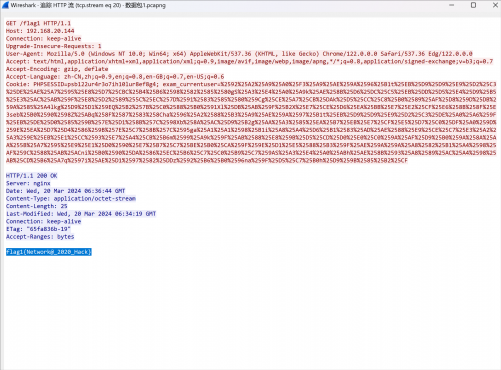Click the 'HTTP/1.1 200 OK' response line
501x370 pixels.
32,176
